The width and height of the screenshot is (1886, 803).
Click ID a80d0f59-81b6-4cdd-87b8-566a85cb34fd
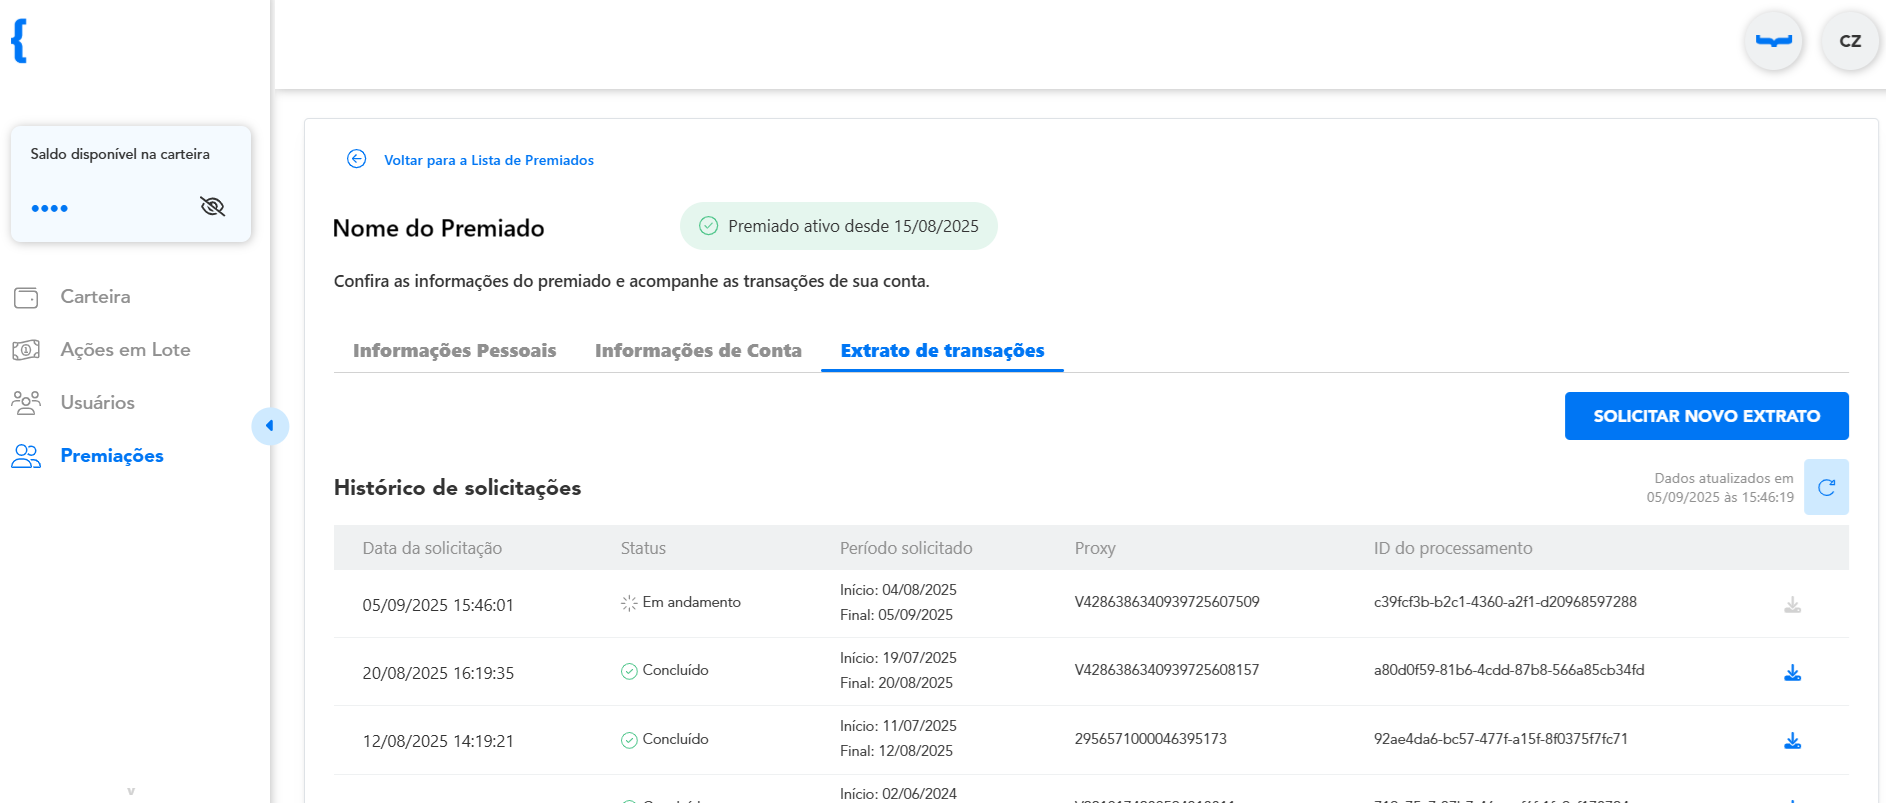coord(1509,670)
